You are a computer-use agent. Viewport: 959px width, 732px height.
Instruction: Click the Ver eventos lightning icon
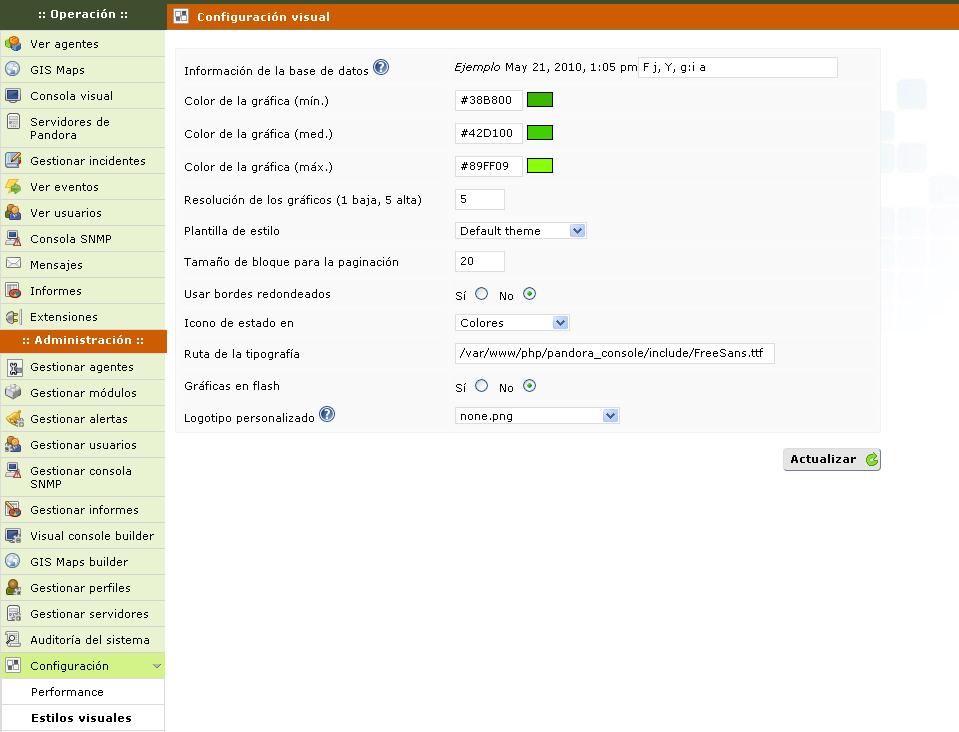(x=13, y=187)
